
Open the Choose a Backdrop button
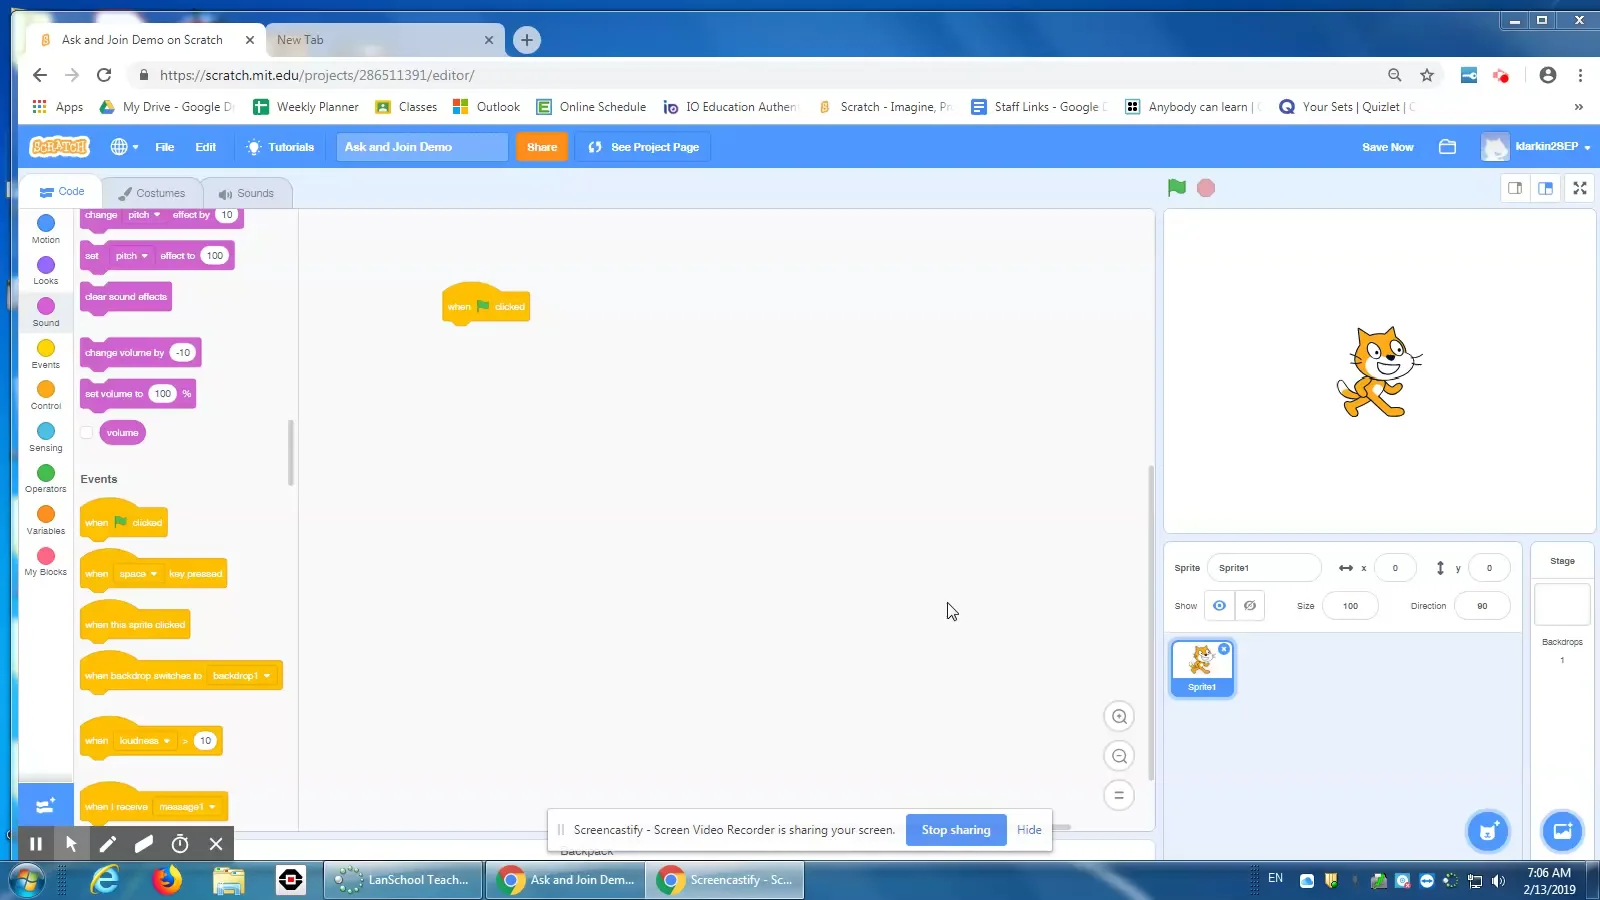[x=1562, y=831]
